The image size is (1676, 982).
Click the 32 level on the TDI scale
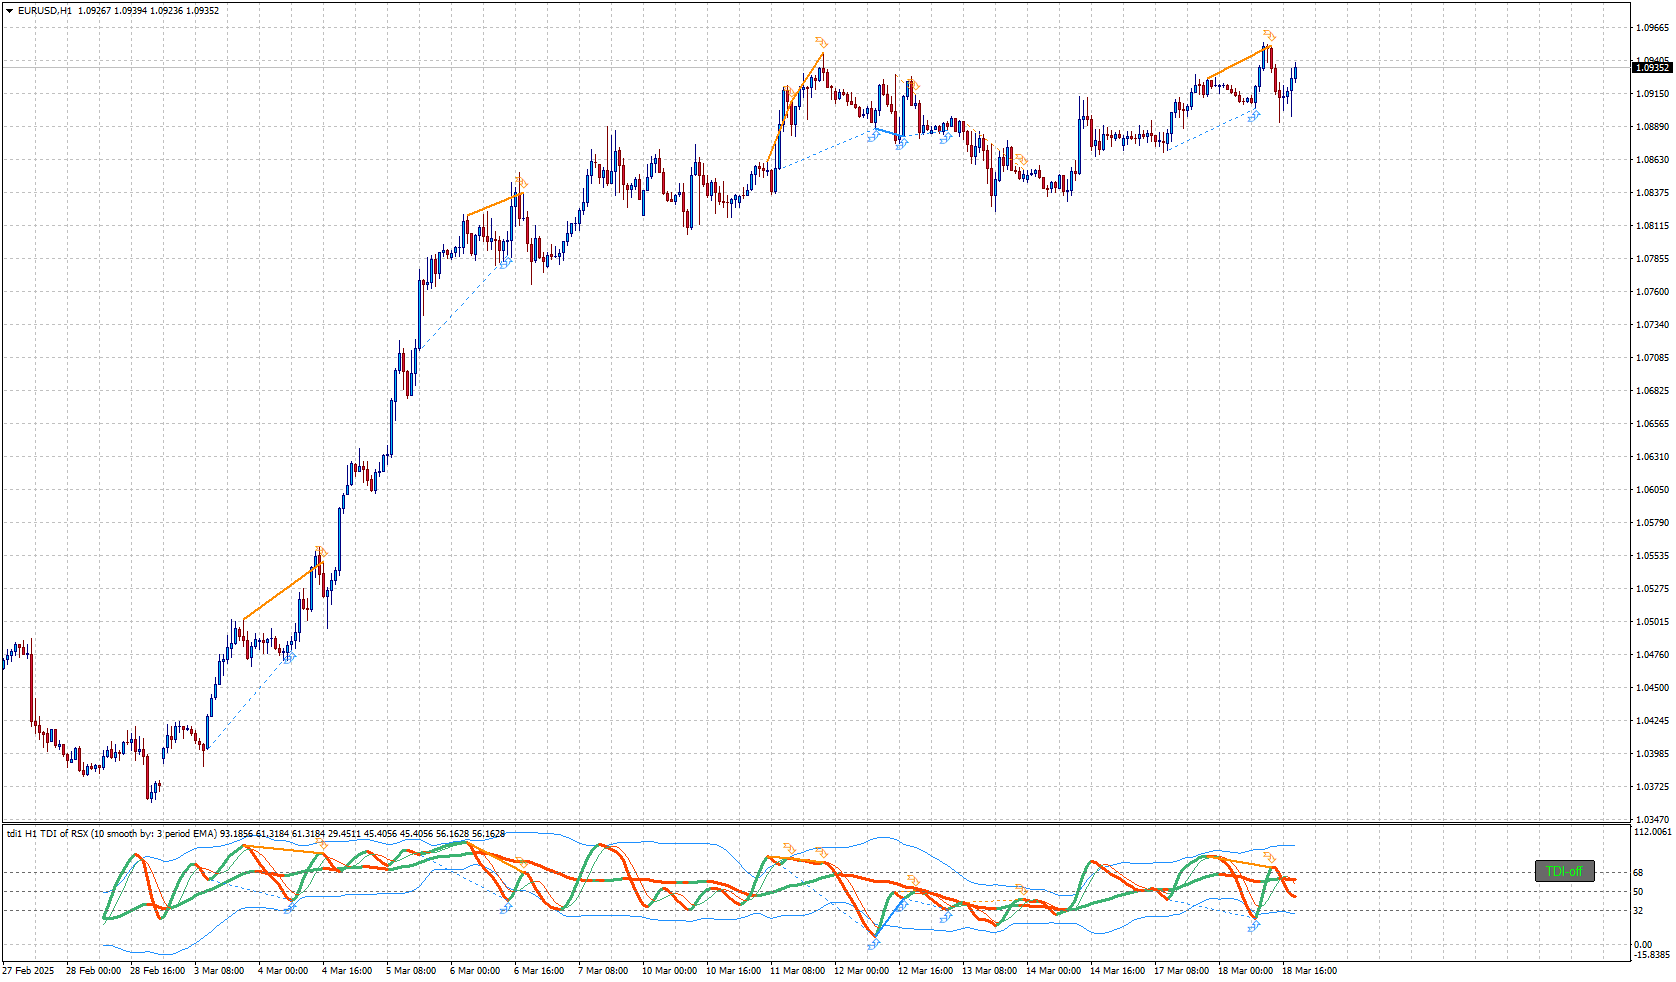tap(1638, 911)
